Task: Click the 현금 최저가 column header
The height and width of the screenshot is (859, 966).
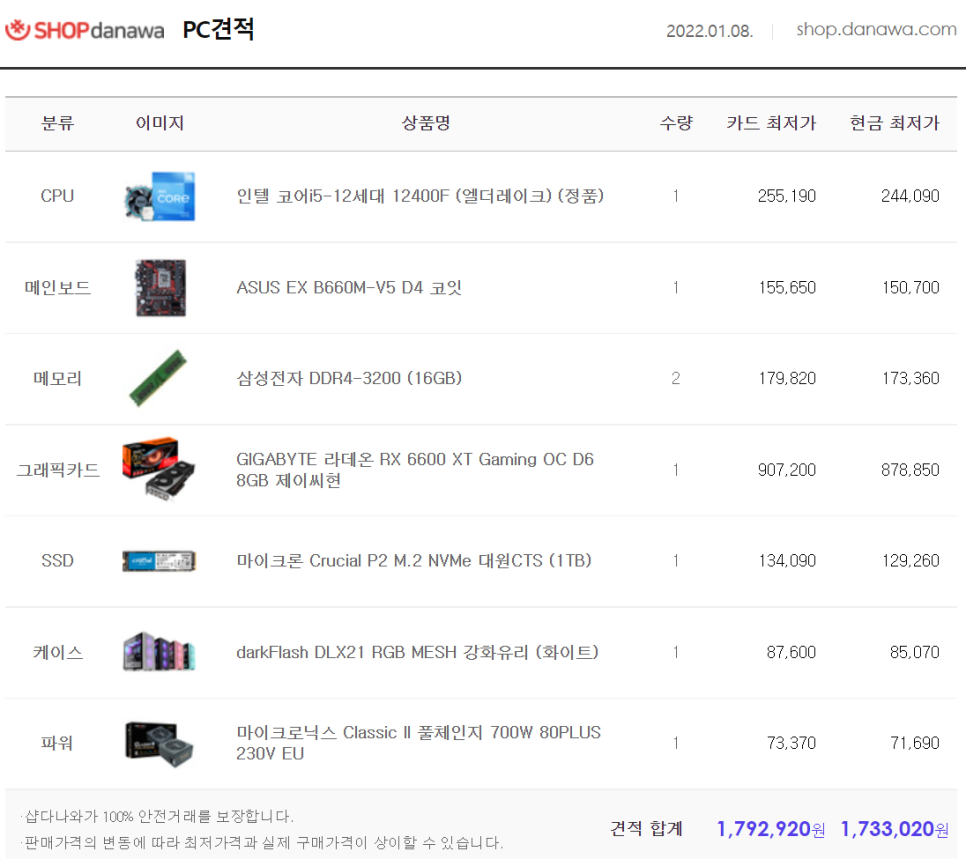Action: click(x=894, y=123)
